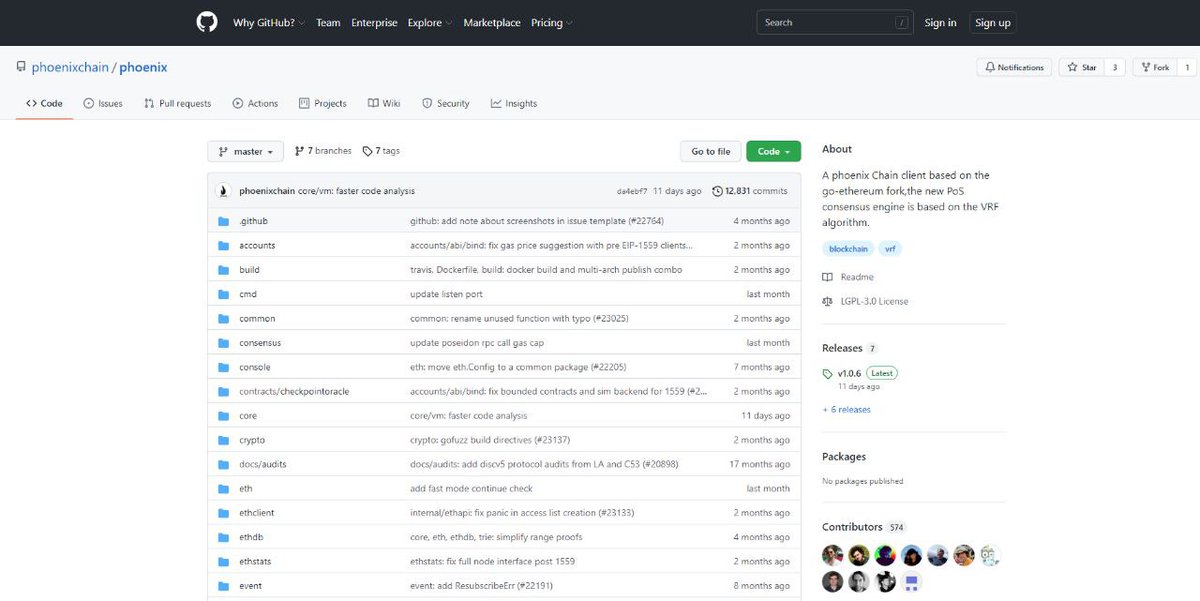Click commit message 'update listen port'
1200x601 pixels.
click(x=446, y=294)
